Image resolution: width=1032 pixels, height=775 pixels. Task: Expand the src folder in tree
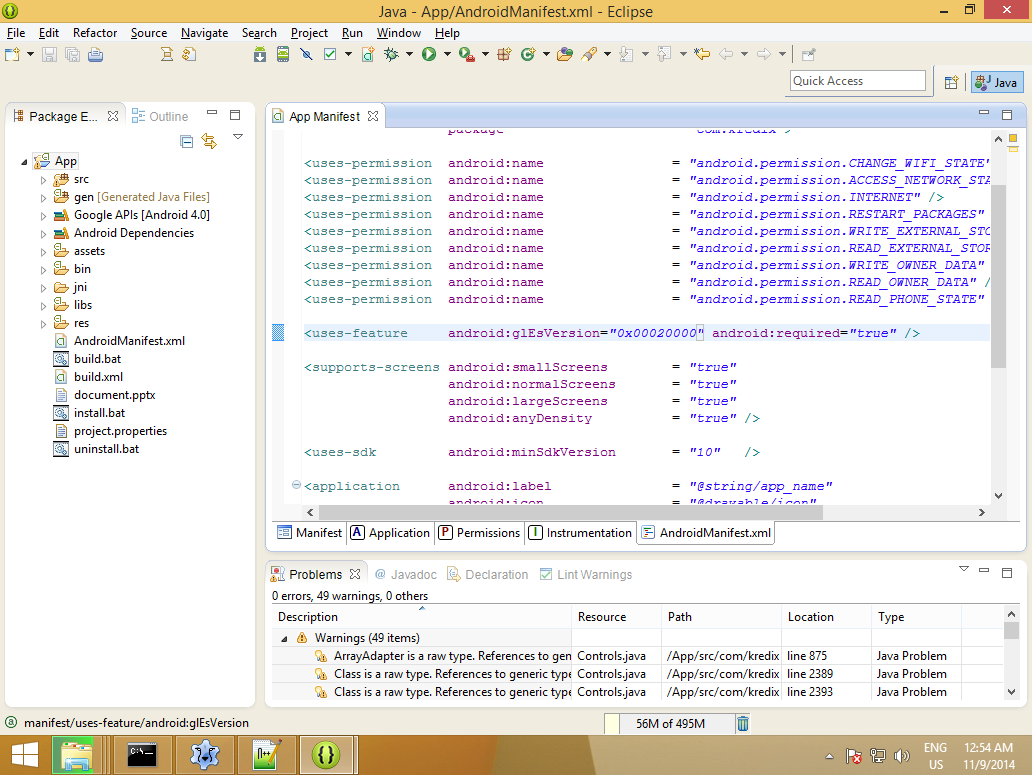(43, 180)
